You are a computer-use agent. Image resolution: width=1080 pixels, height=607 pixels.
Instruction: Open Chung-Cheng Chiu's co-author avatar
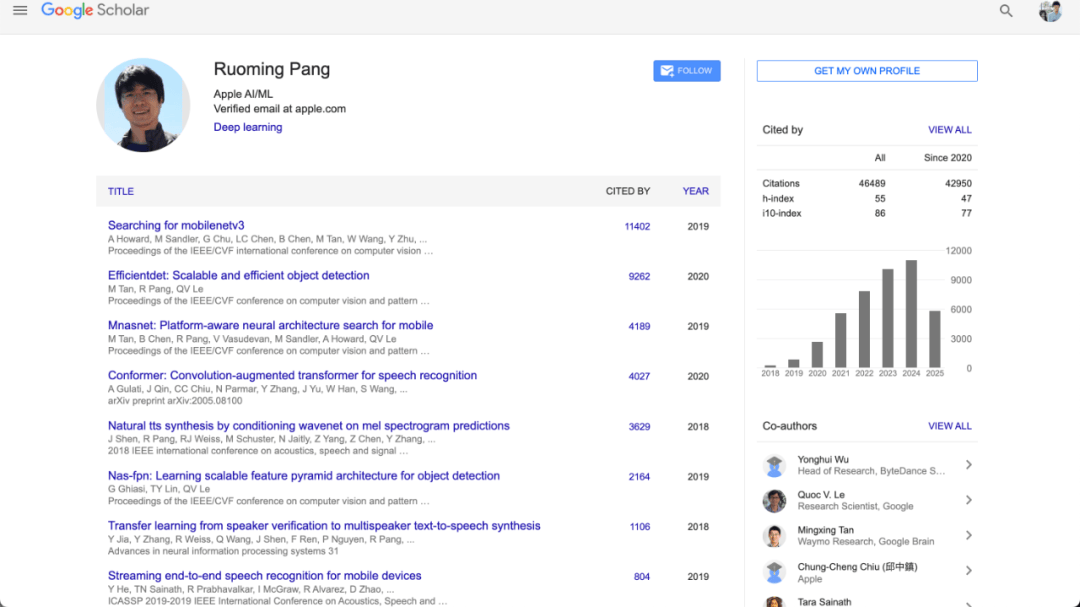[775, 572]
